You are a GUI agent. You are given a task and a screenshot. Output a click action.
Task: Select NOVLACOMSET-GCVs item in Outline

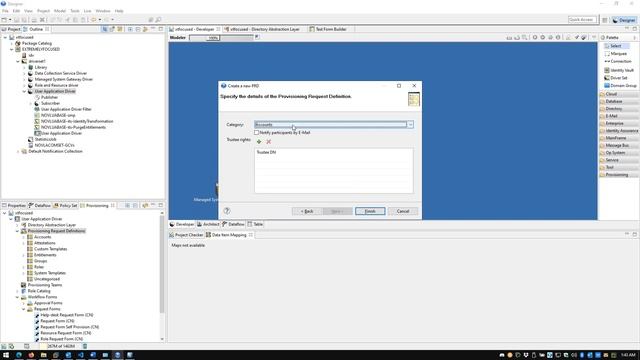[x=54, y=145]
